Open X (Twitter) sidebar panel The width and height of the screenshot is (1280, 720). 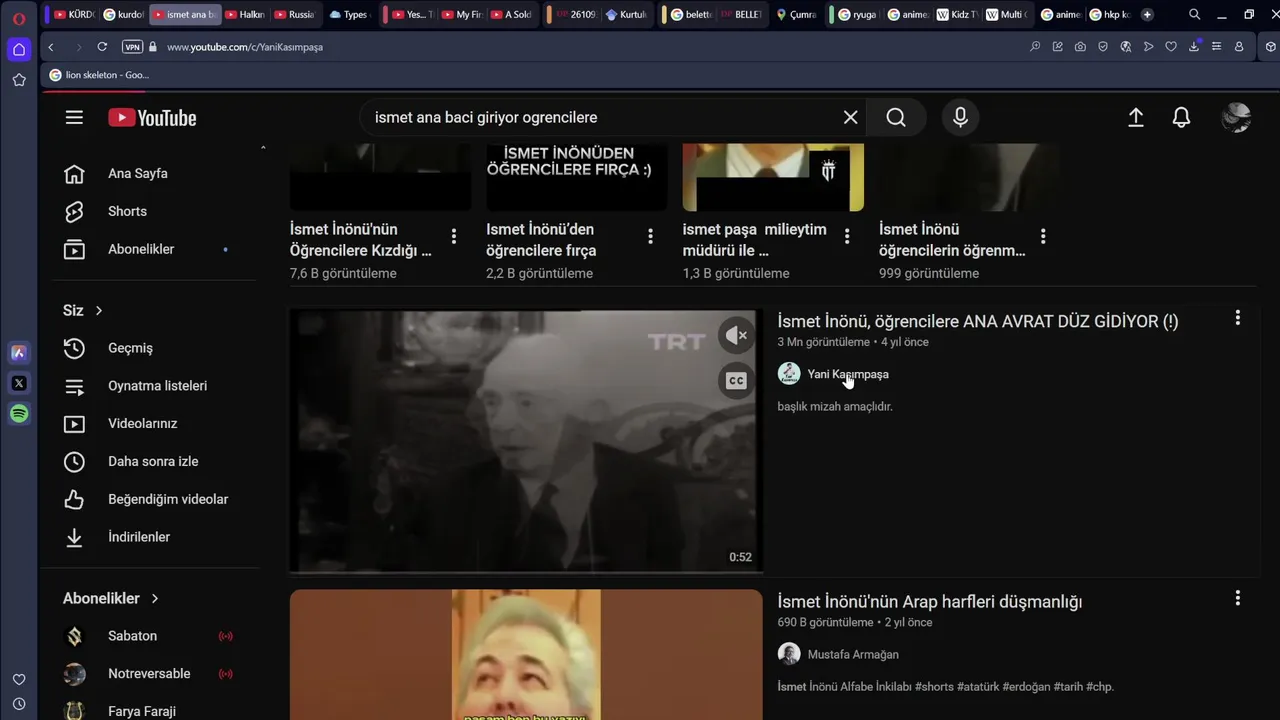tap(19, 383)
